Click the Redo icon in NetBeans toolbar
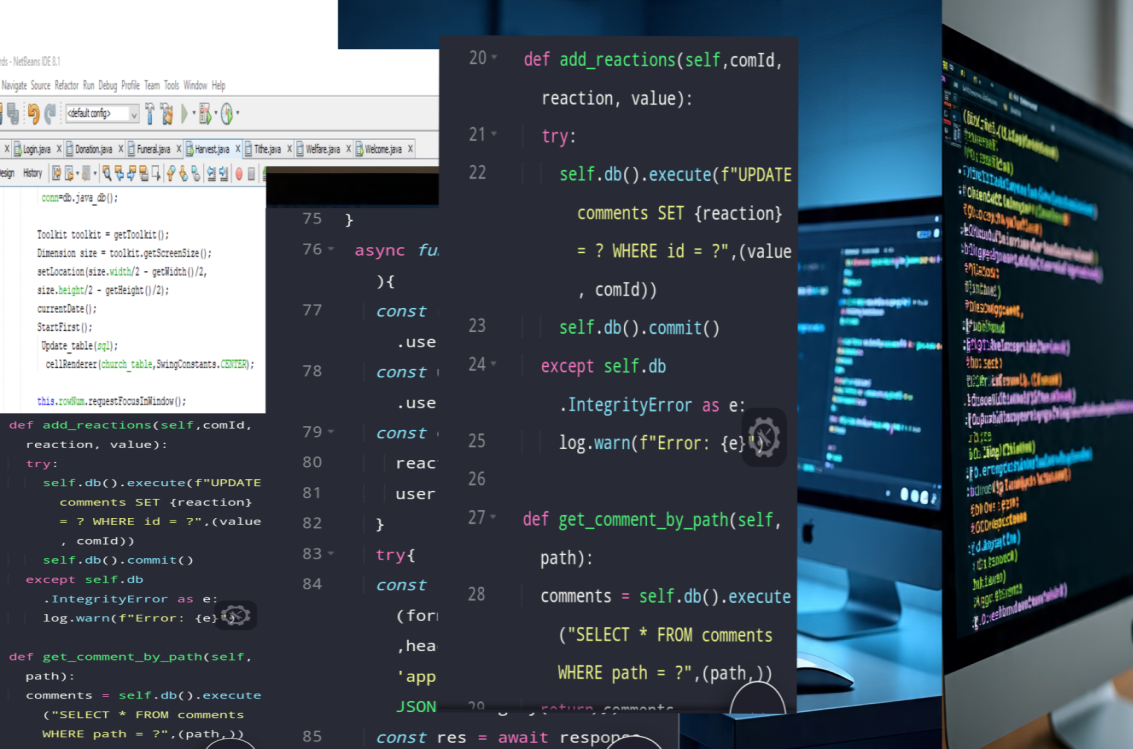 [49, 112]
